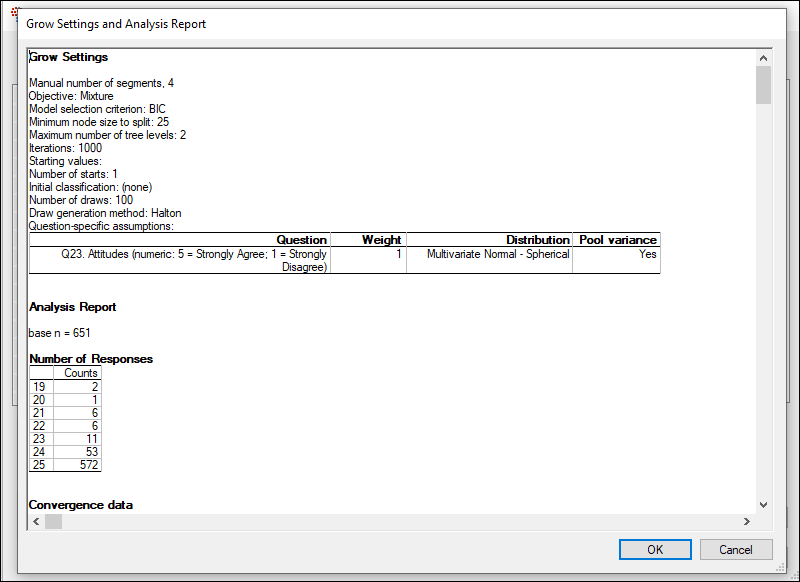
Task: Click the Convergence data heading
Action: (81, 505)
